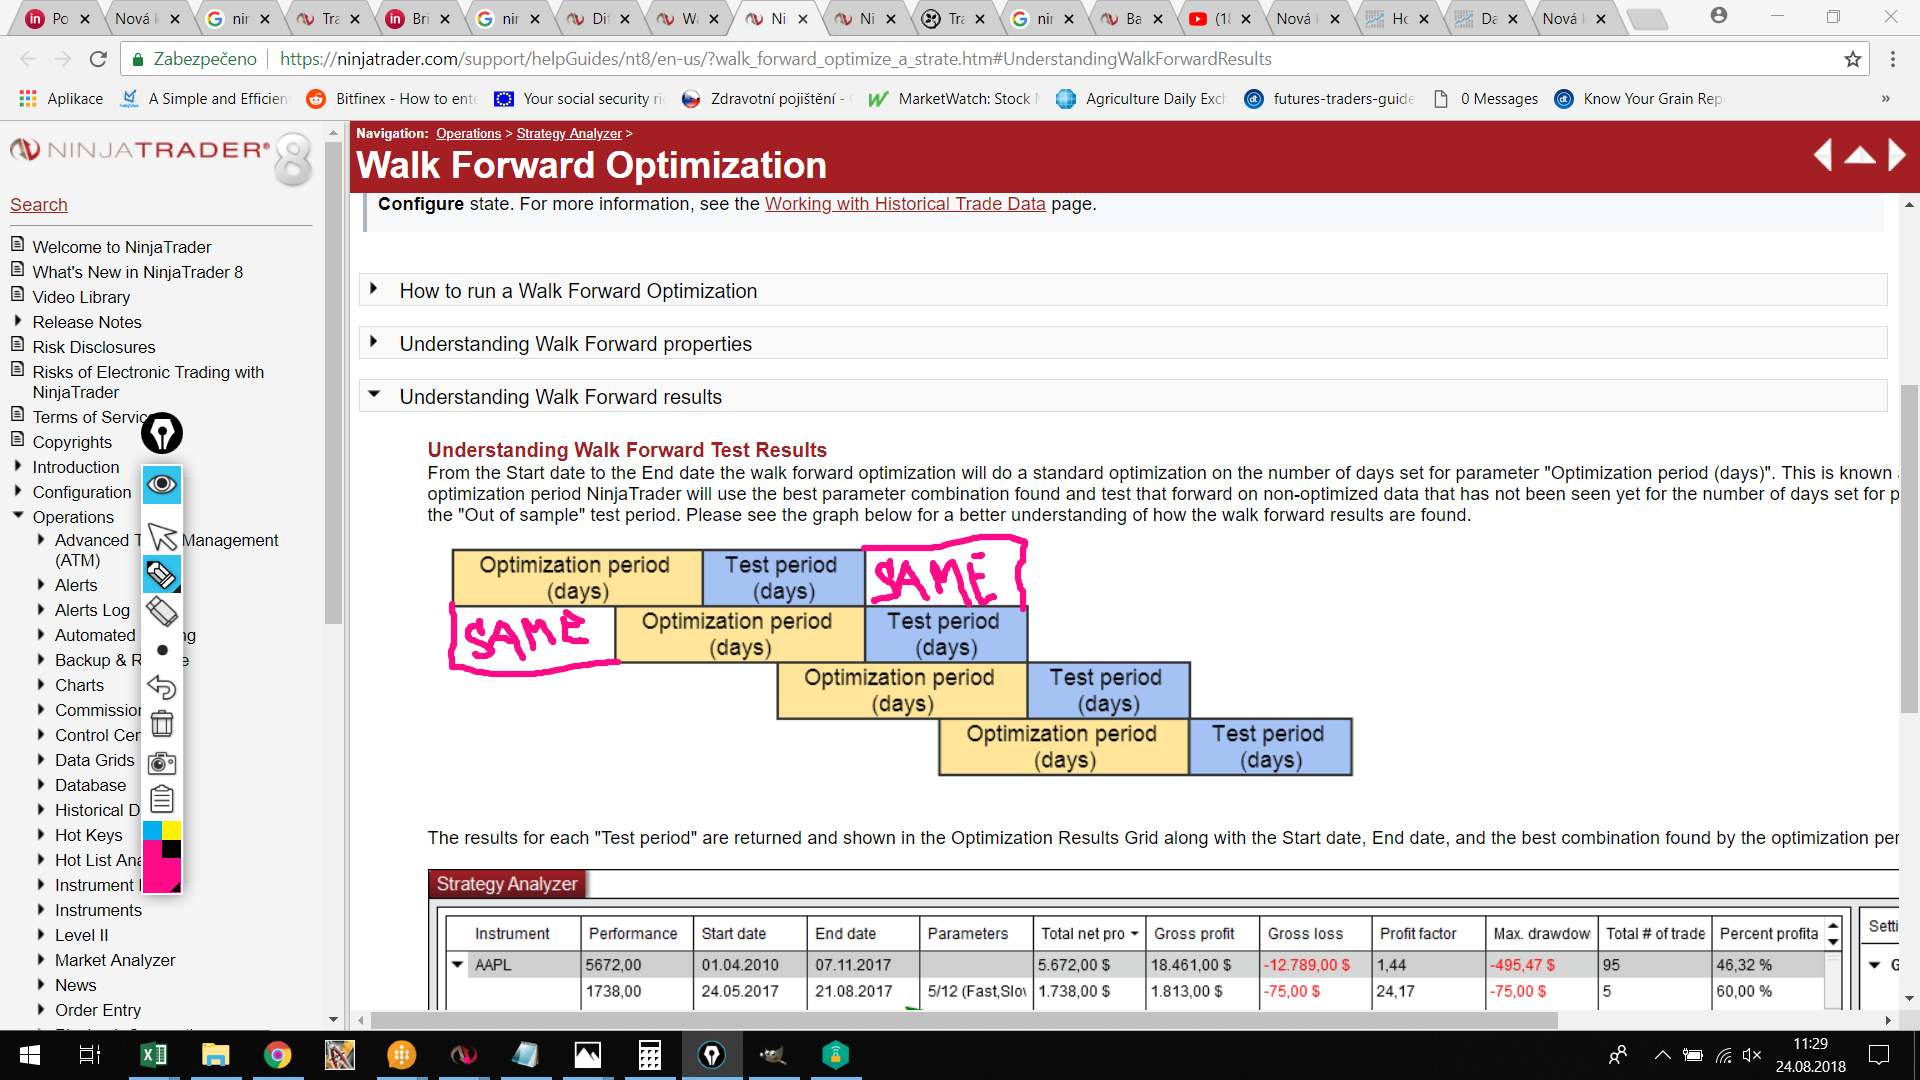Open Excel from the Windows taskbar
This screenshot has width=1920, height=1080.
pyautogui.click(x=153, y=1055)
